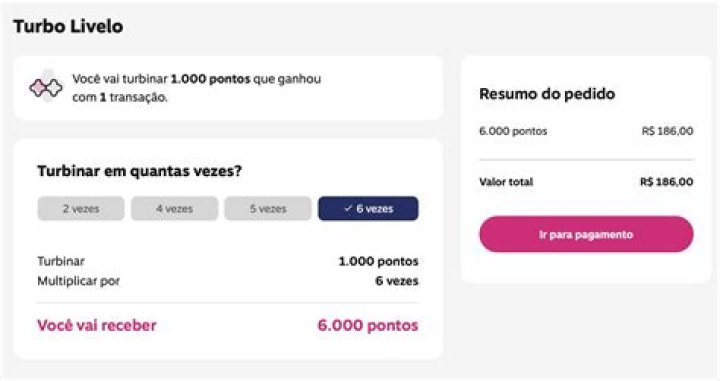Click the pink 6.000 pontos result total
The width and height of the screenshot is (720, 381).
[368, 325]
